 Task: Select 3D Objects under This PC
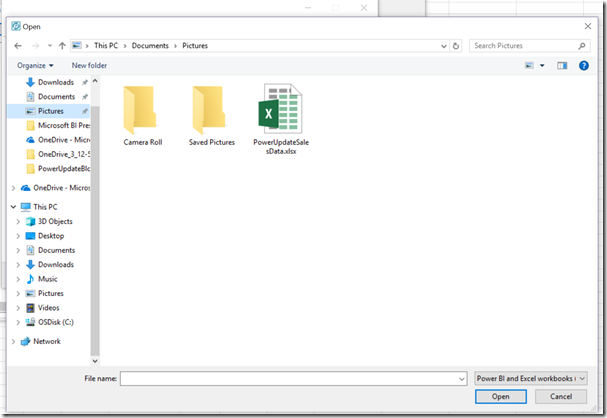point(49,221)
